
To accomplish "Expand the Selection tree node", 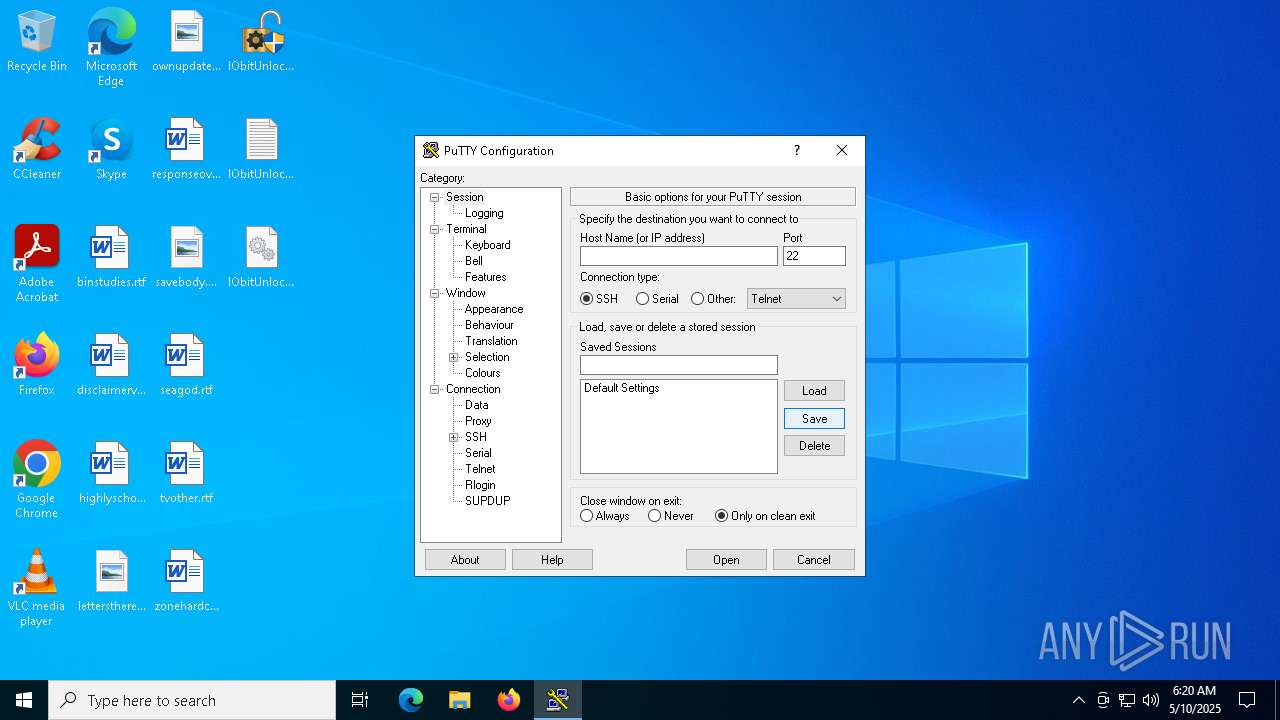I will pos(454,357).
